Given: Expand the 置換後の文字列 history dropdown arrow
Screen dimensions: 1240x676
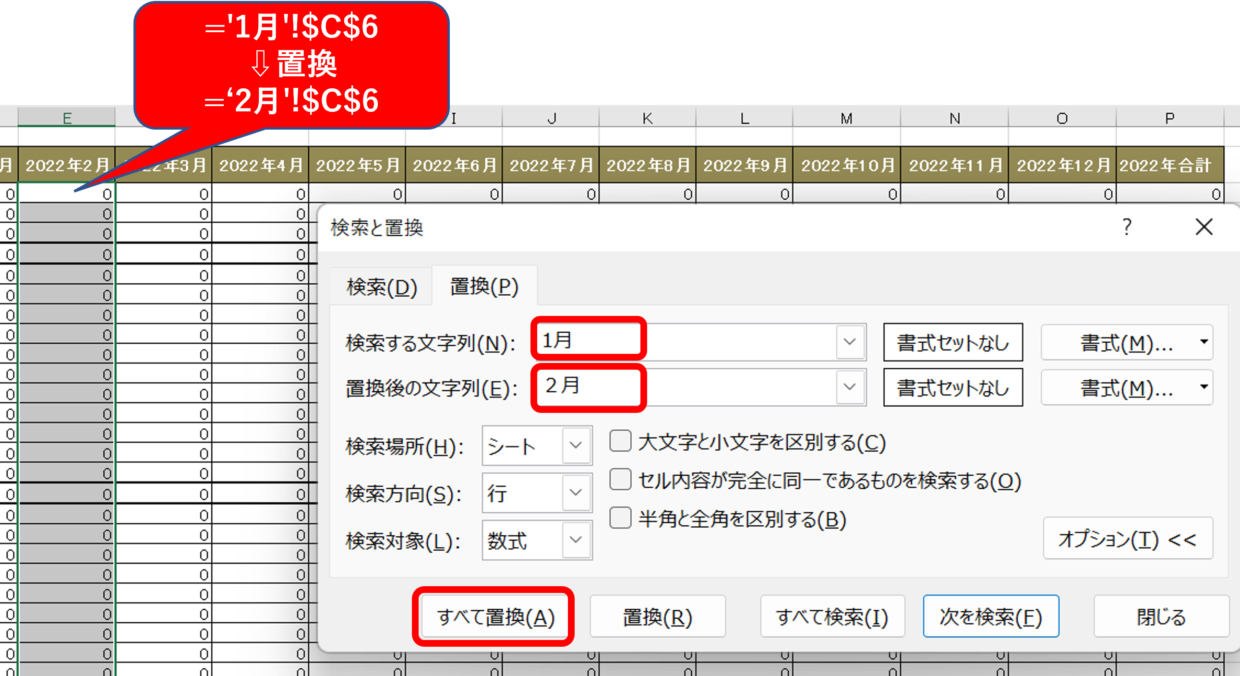Looking at the screenshot, I should (850, 387).
